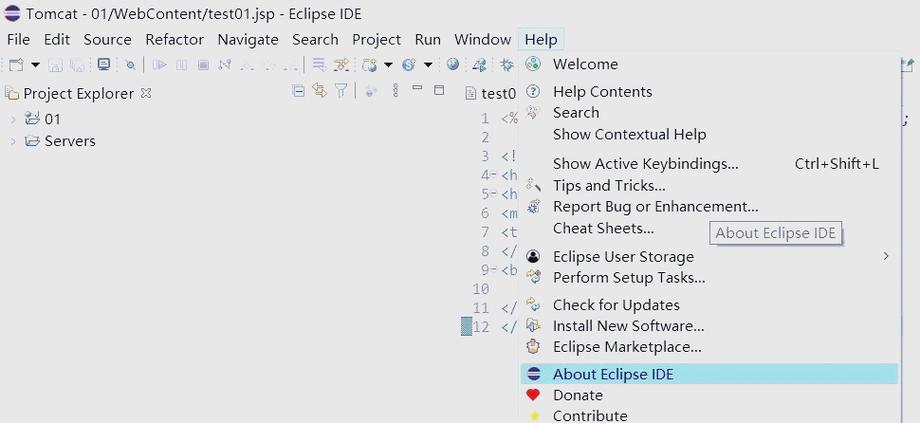
Task: Click the filter funnel icon in Project Explorer
Action: point(341,91)
